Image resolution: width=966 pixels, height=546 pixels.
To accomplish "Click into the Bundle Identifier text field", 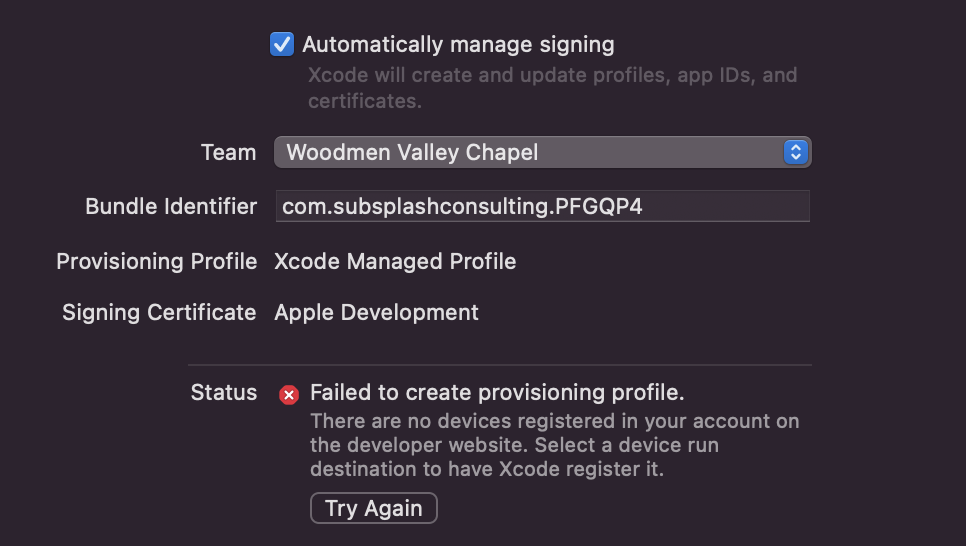I will (541, 207).
